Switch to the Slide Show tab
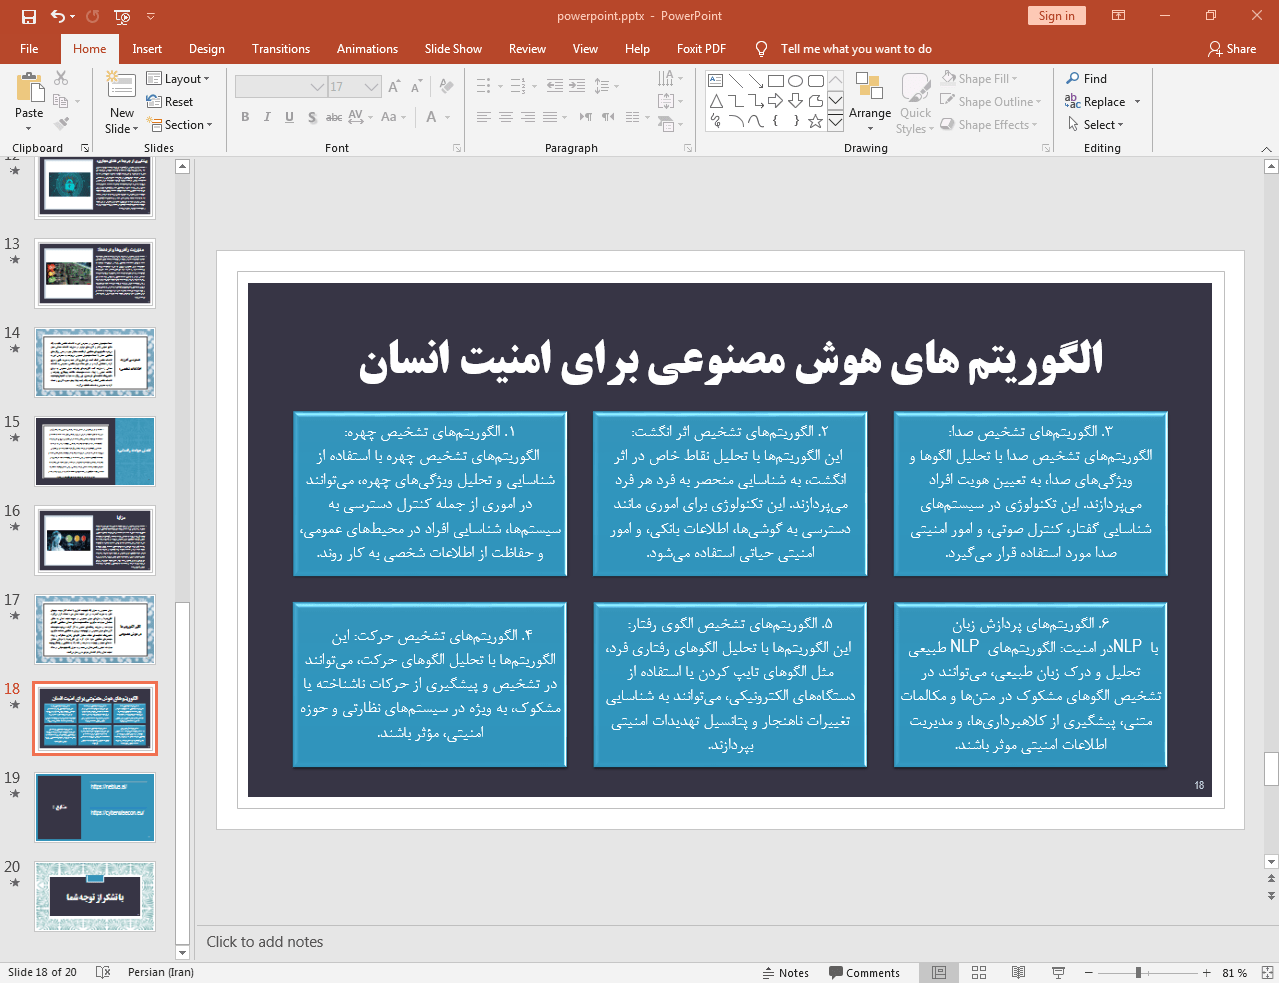This screenshot has height=983, width=1279. (x=453, y=49)
